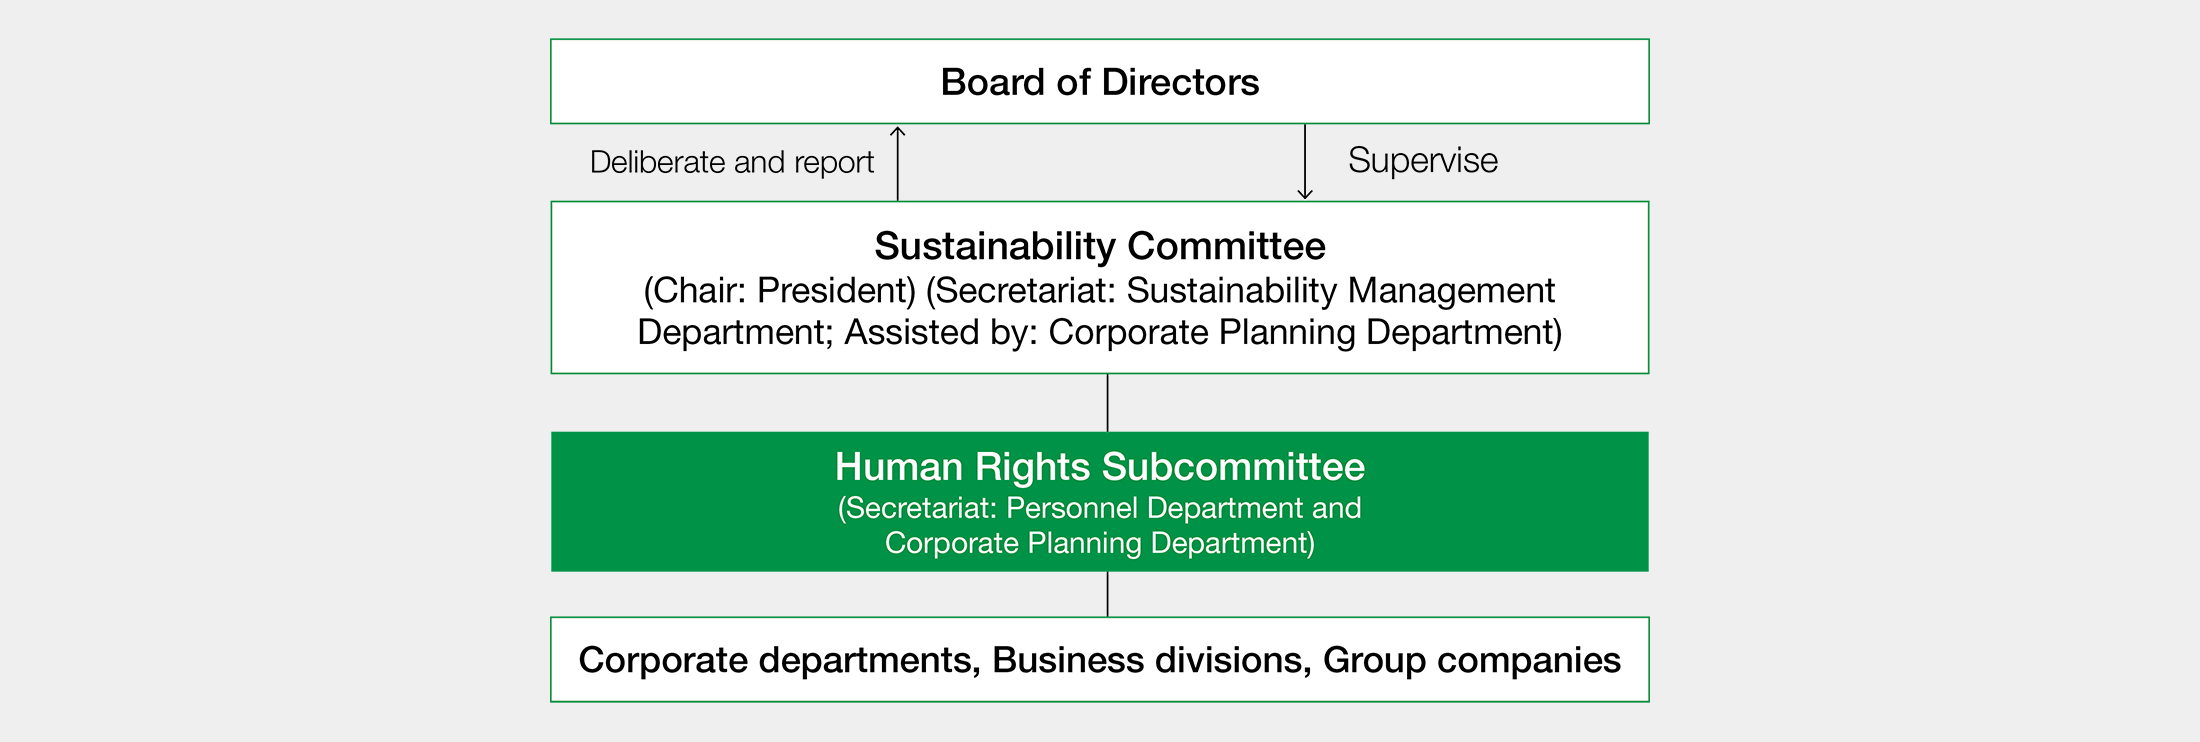2200x742 pixels.
Task: Click the Human Rights Subcommittee heading
Action: tap(1100, 467)
